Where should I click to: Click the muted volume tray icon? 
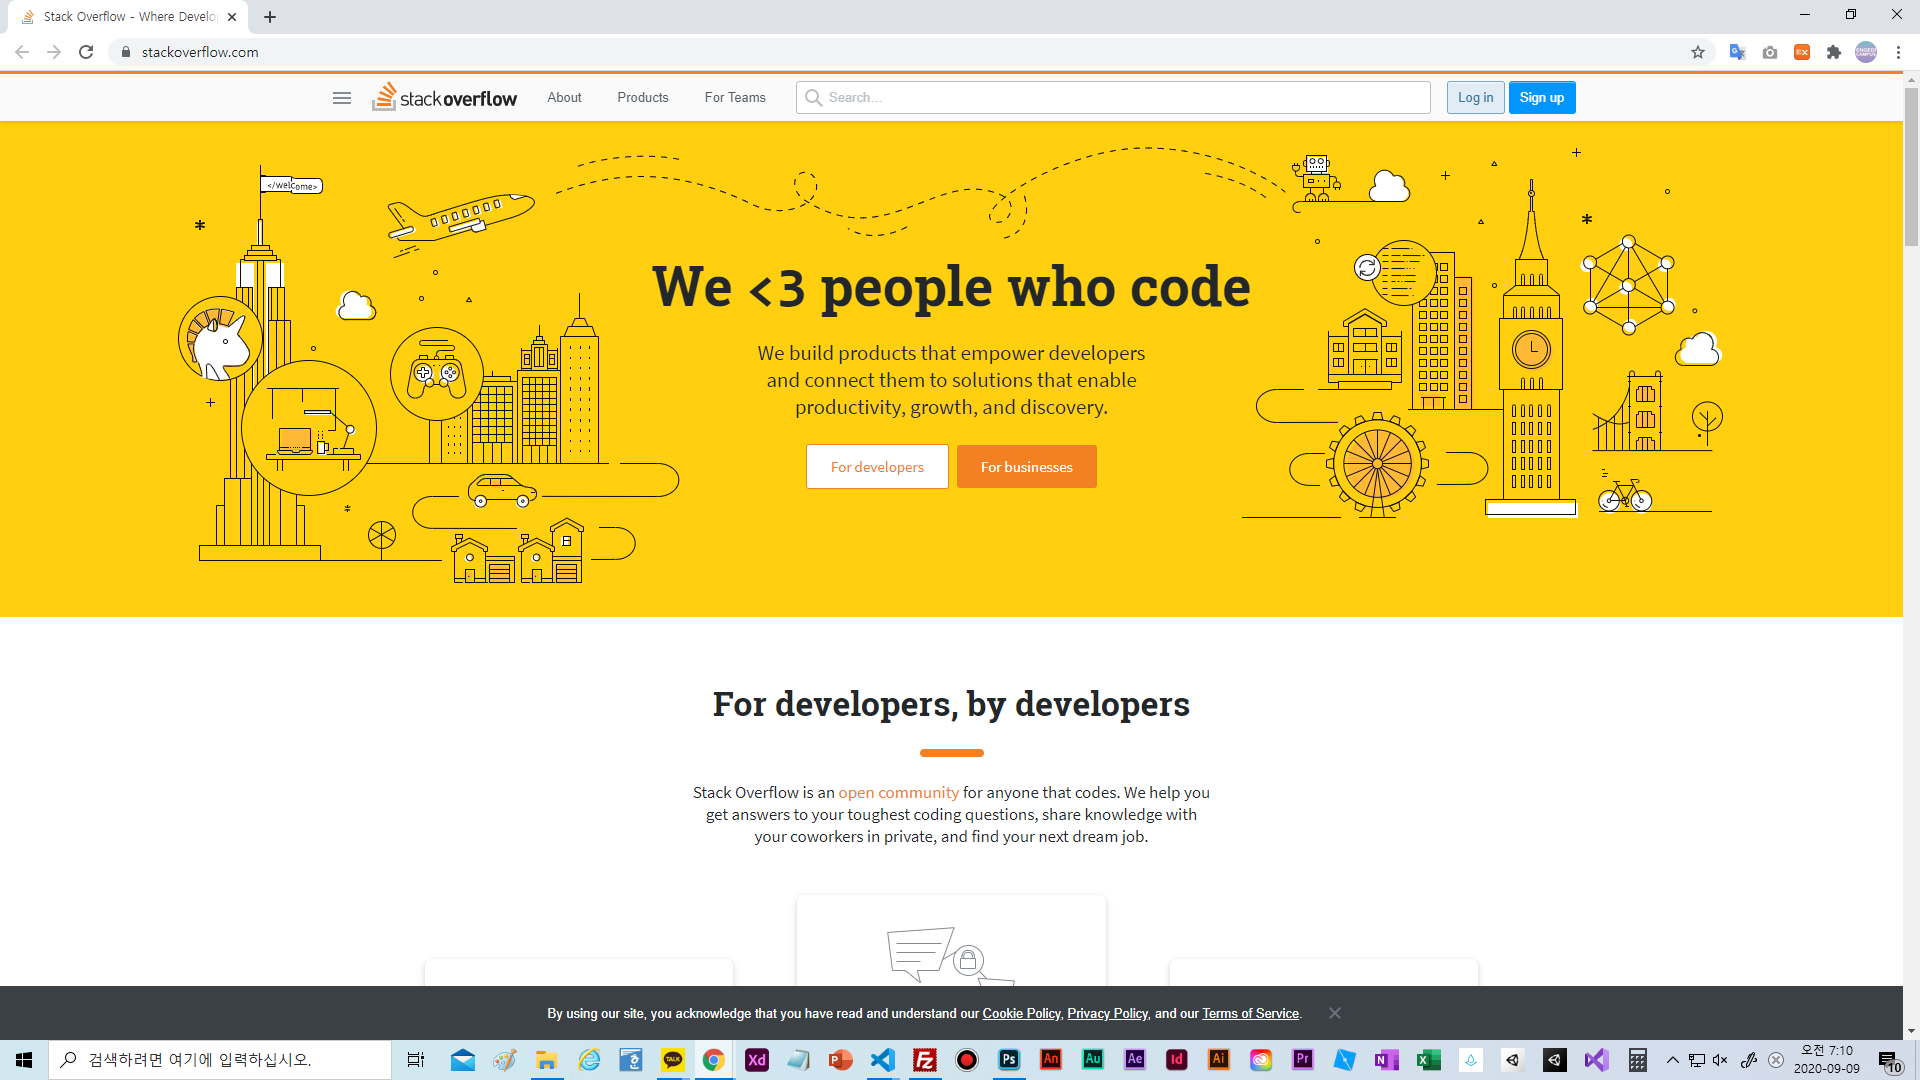point(1720,1060)
